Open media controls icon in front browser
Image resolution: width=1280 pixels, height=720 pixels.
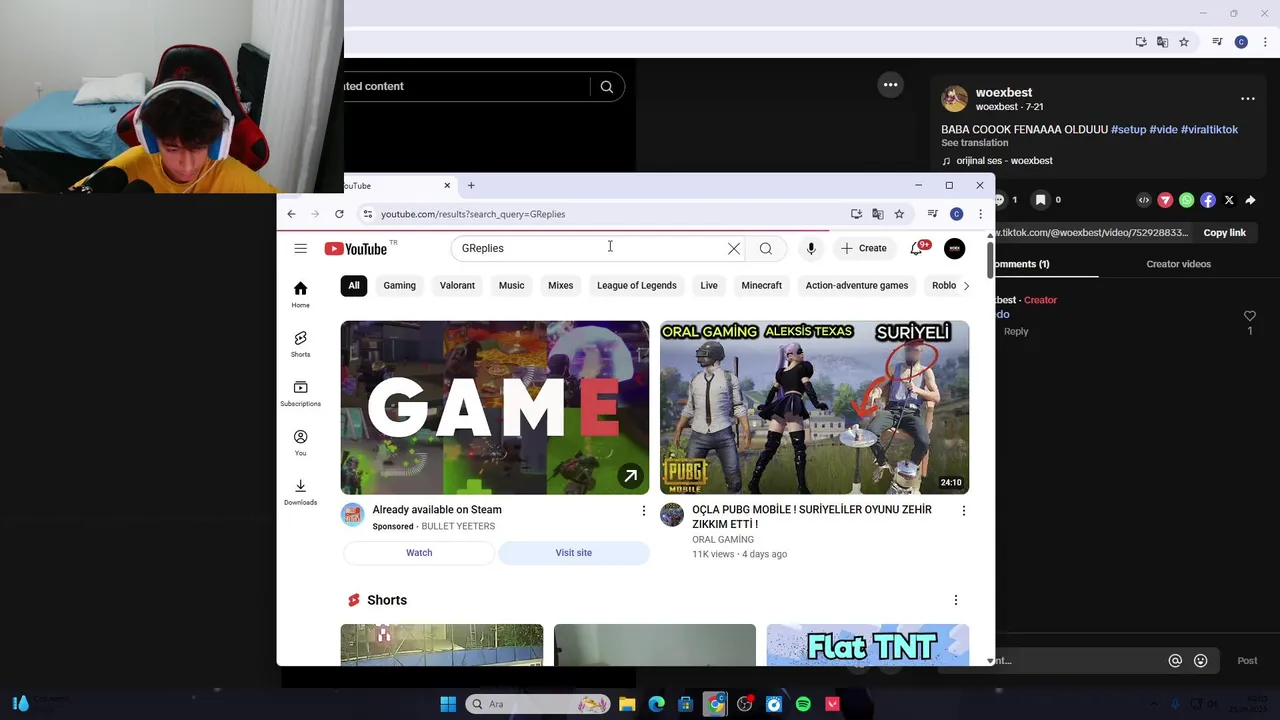[932, 214]
